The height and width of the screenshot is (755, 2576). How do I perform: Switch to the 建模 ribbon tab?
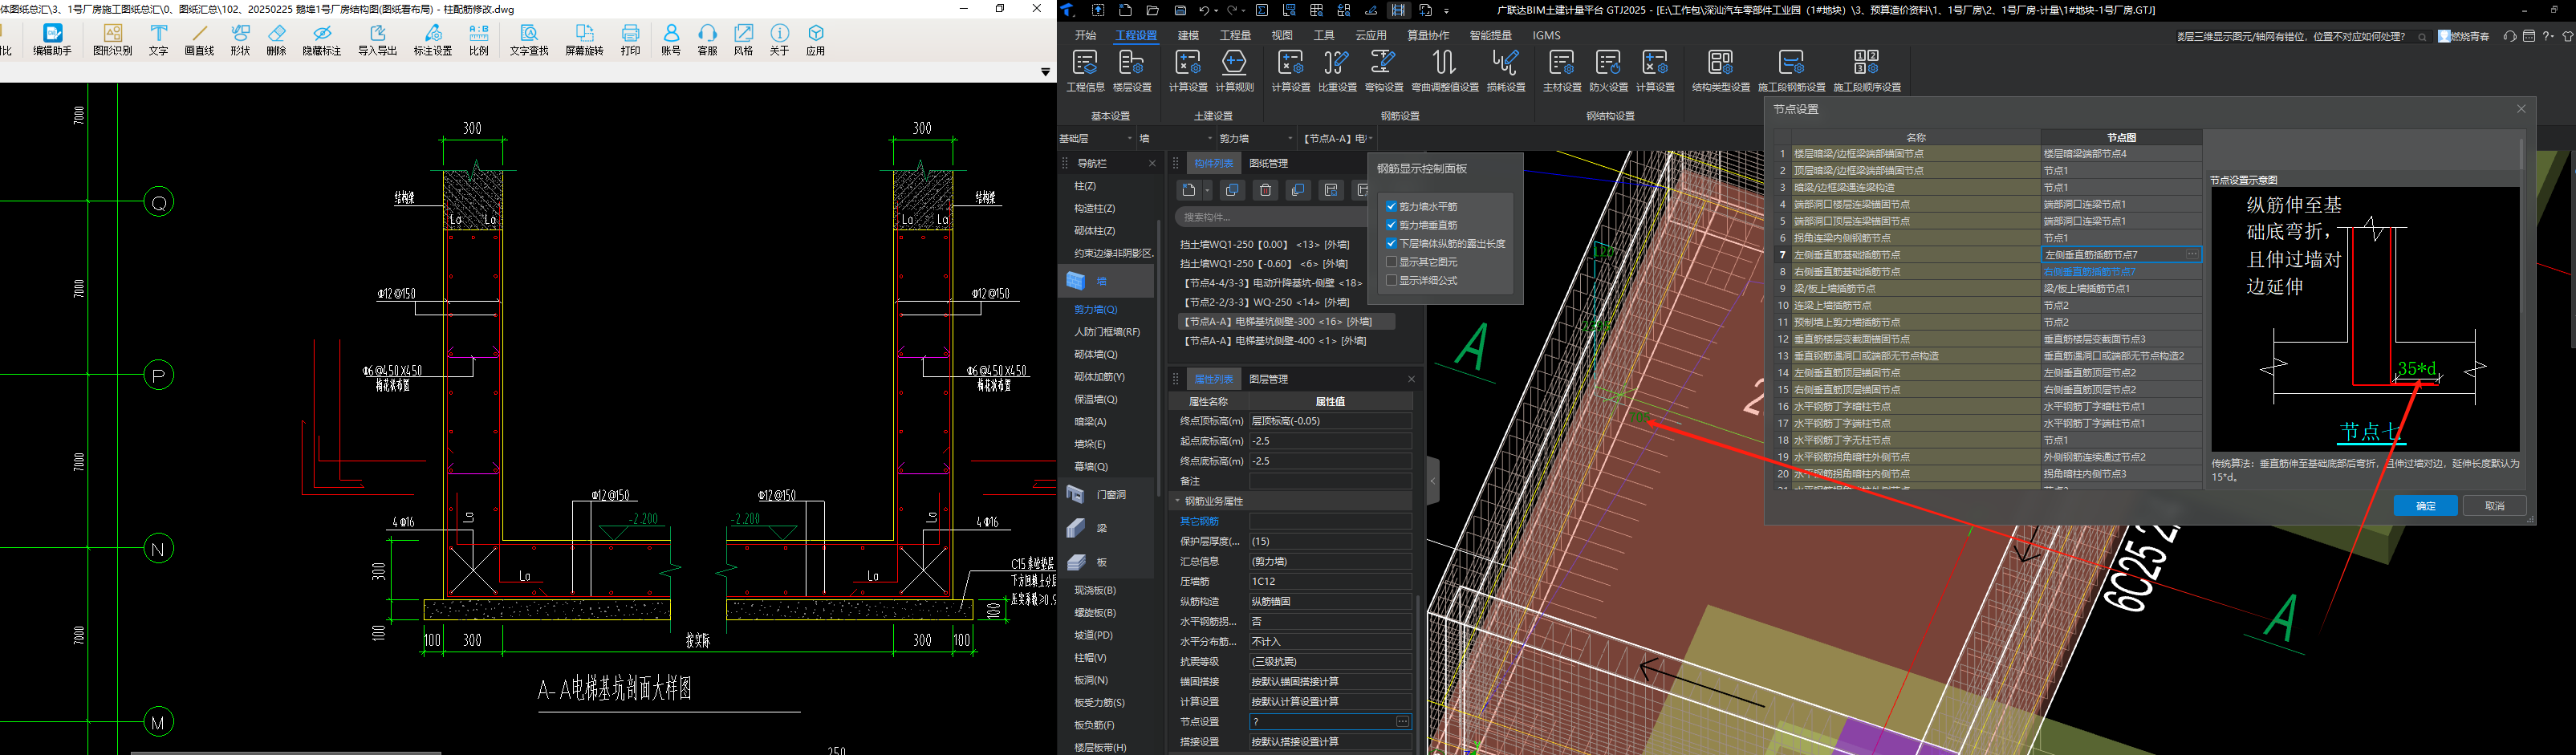[1188, 35]
